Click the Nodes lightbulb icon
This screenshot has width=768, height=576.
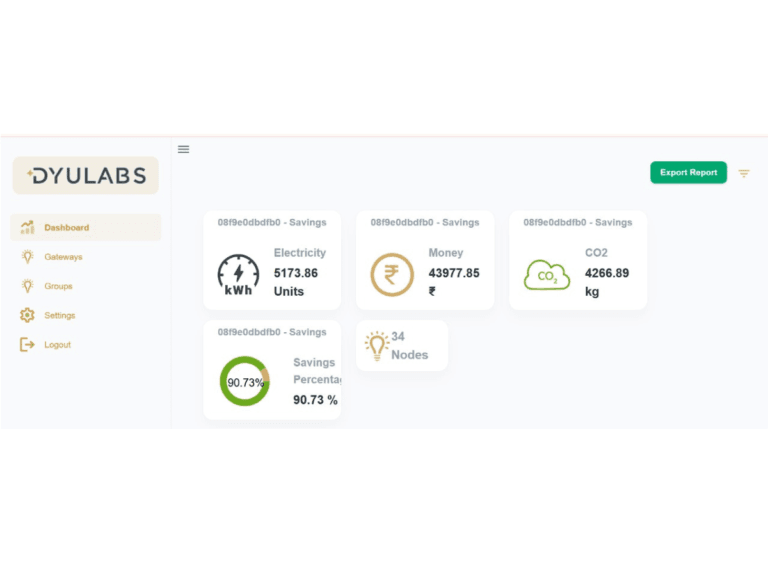tap(376, 346)
